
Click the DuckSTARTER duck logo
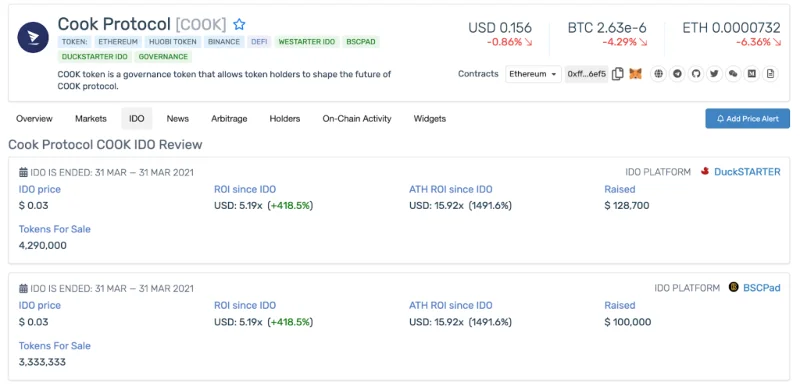[x=705, y=172]
